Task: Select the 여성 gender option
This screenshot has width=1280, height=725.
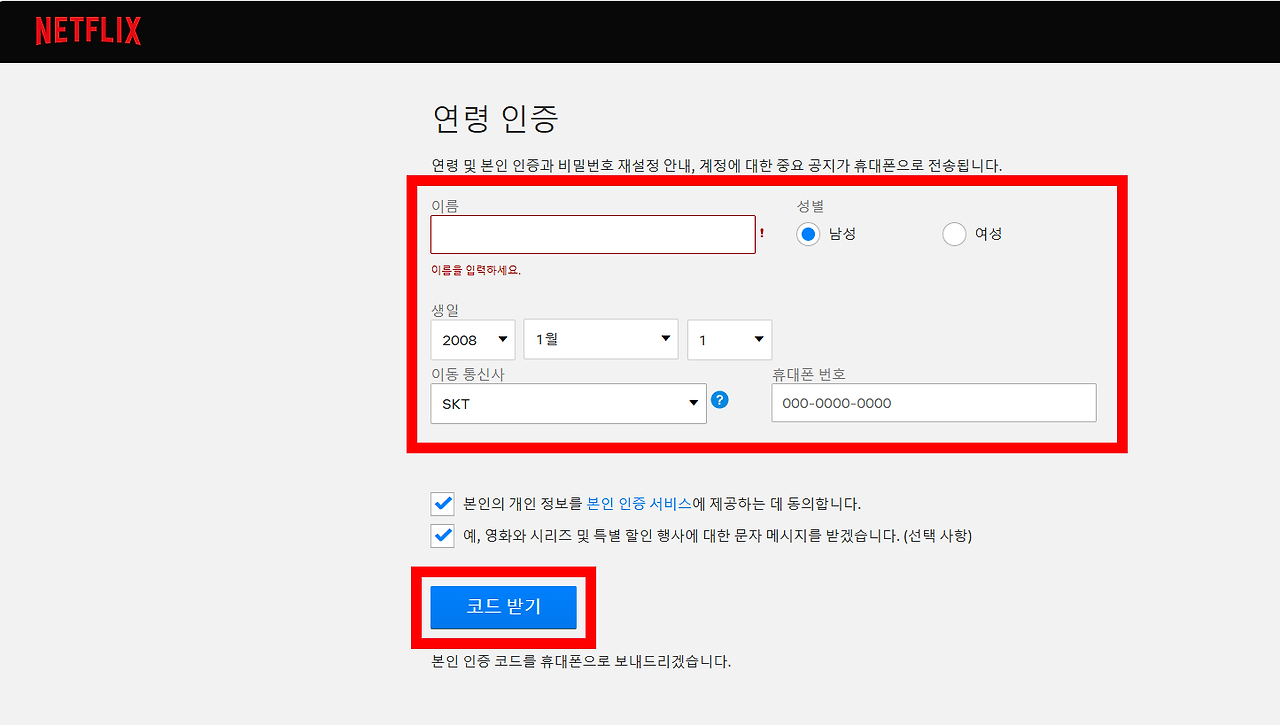Action: [x=953, y=233]
